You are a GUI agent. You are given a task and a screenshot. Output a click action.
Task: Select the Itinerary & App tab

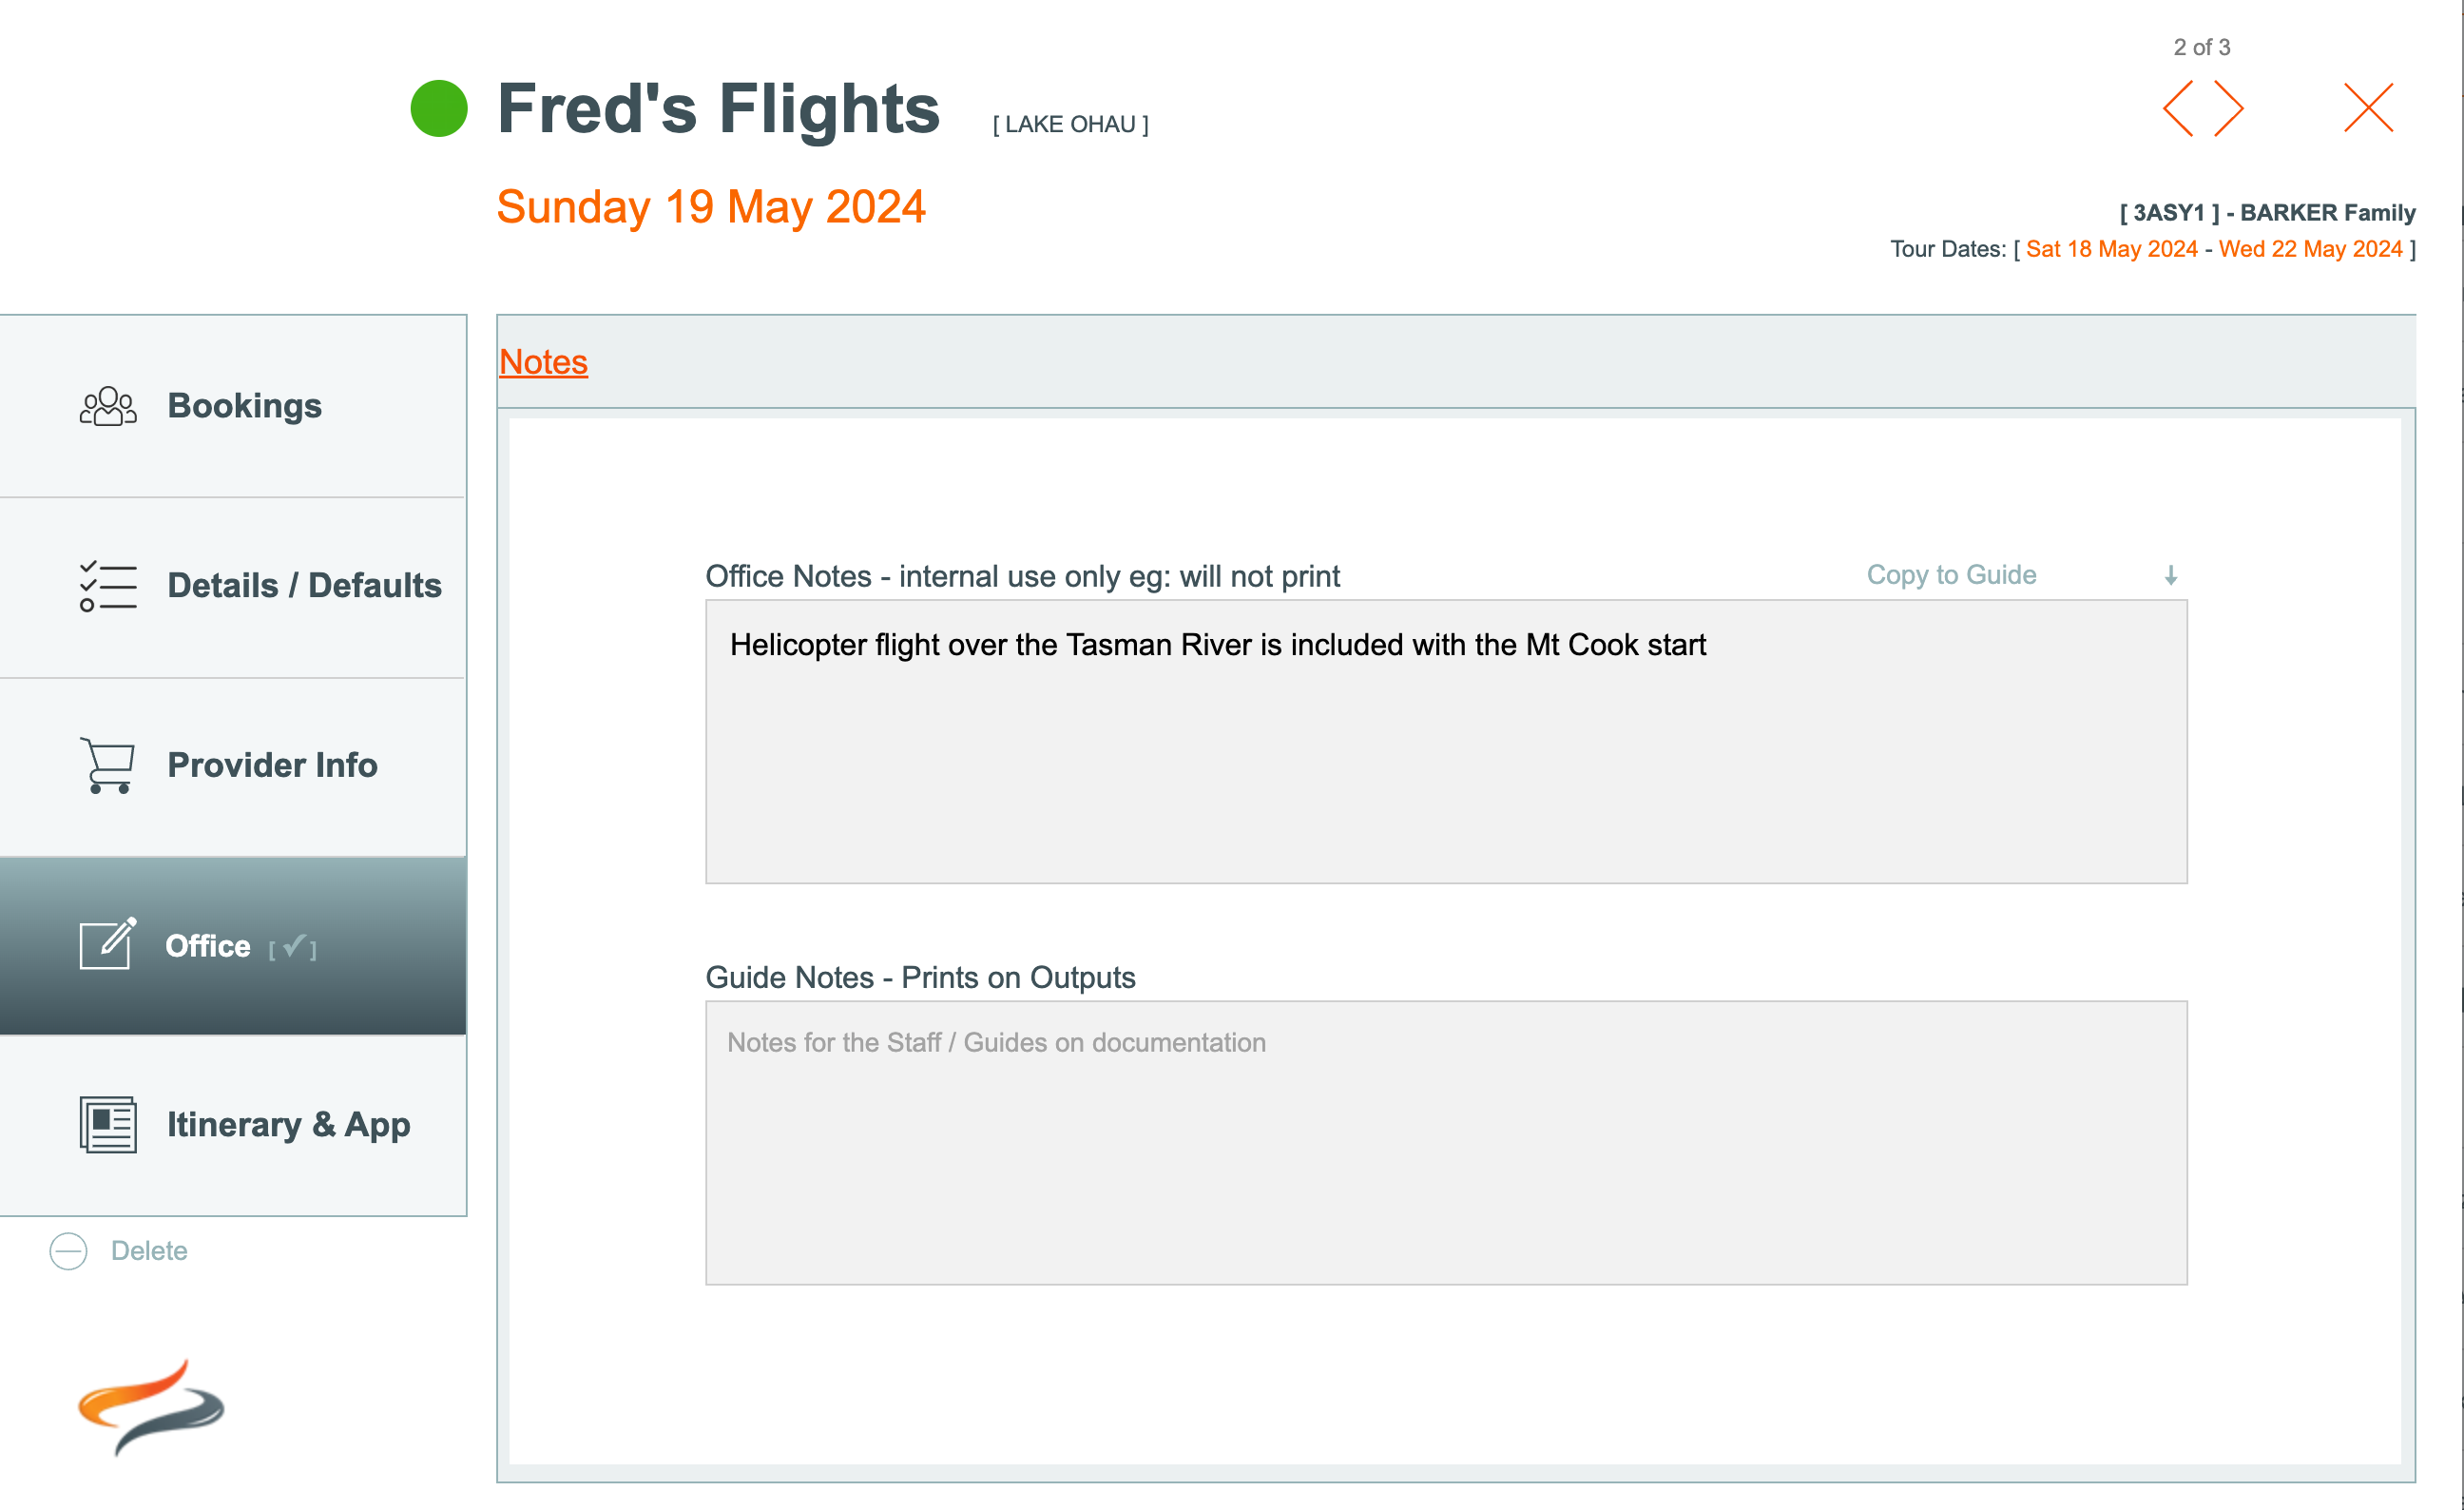[x=288, y=1125]
